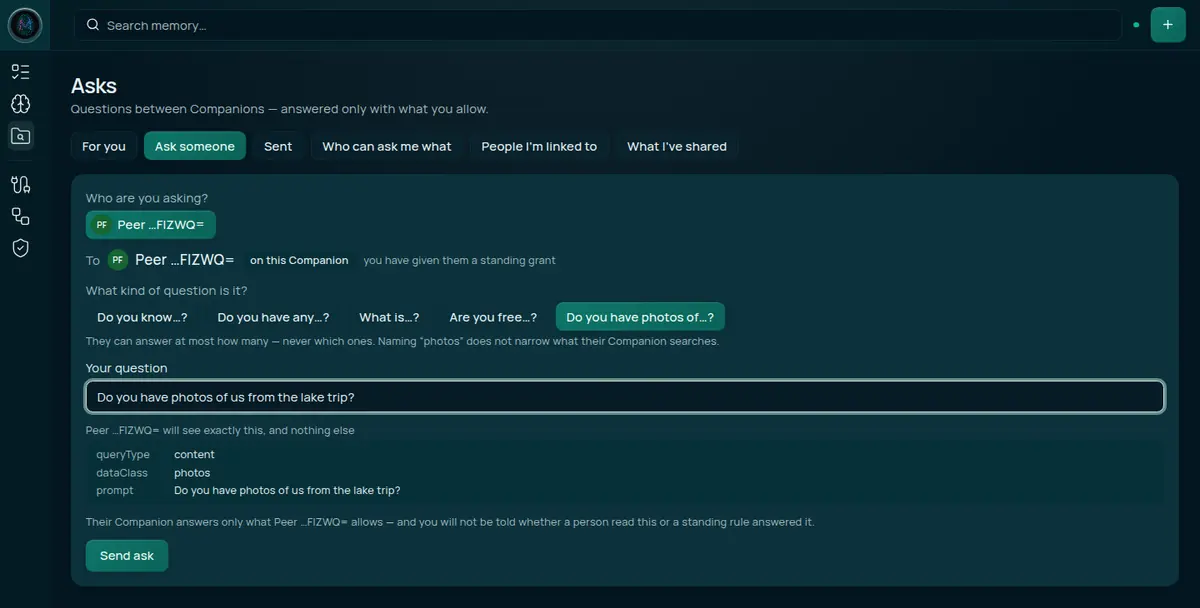Image resolution: width=1200 pixels, height=608 pixels.
Task: Select the folder search sidebar icon
Action: [21, 136]
